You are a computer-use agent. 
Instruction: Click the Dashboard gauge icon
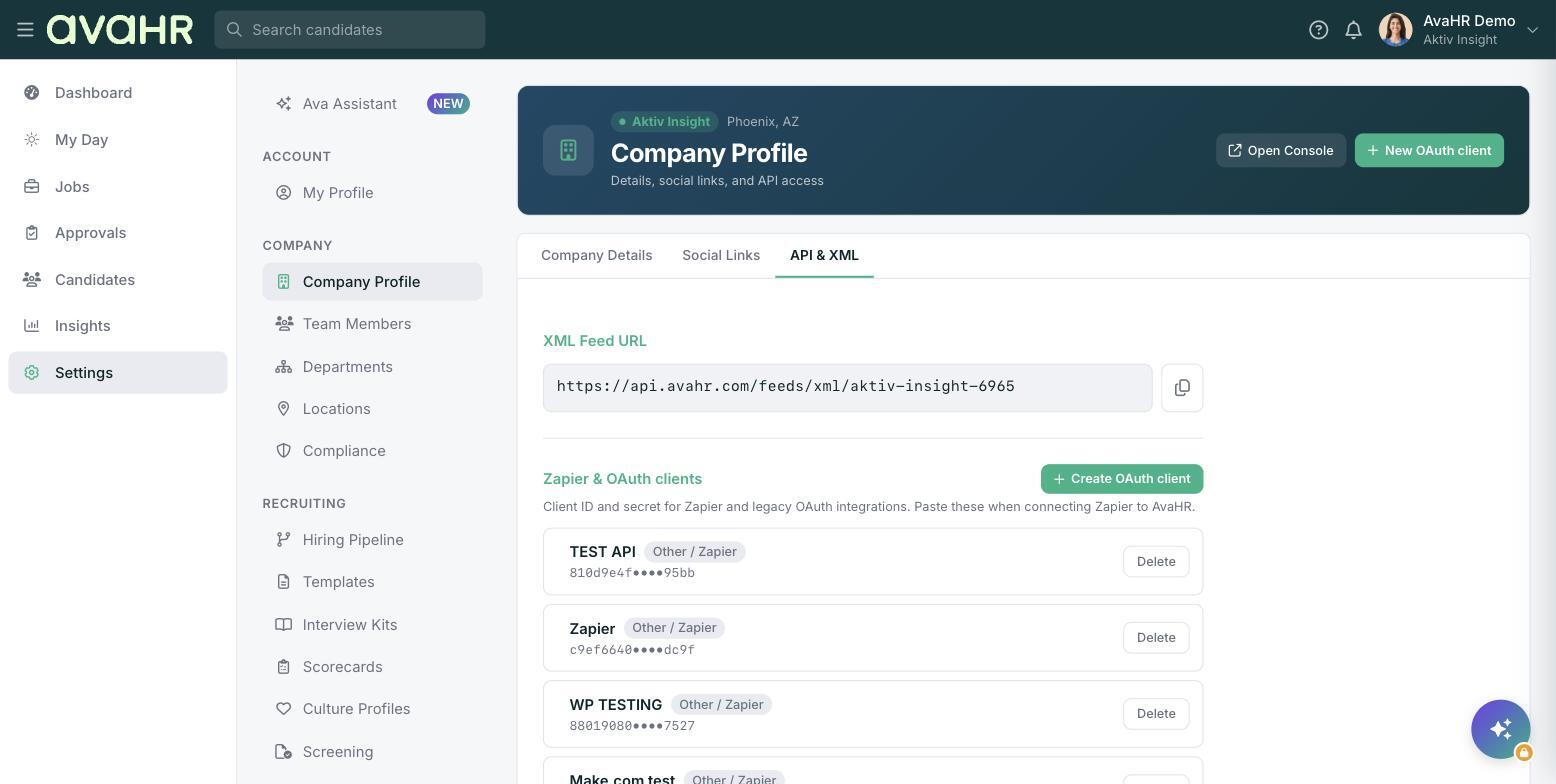(x=32, y=93)
